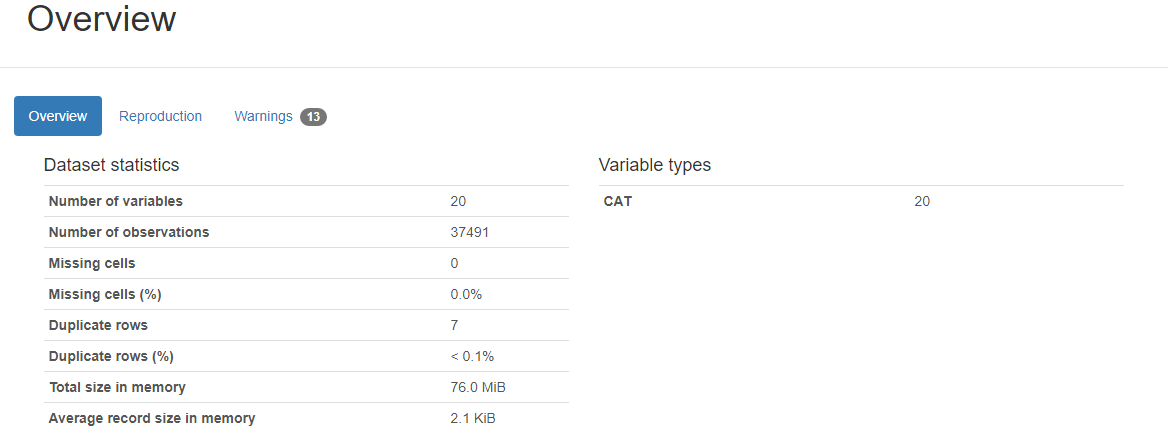Viewport: 1168px width, 441px height.
Task: Click the CAT variable type label
Action: click(618, 201)
